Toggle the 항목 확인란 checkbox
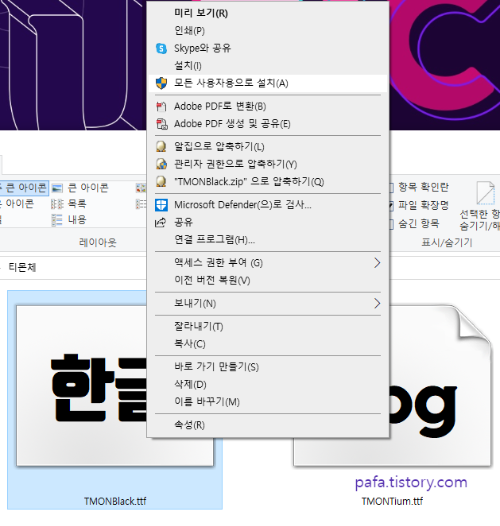Image resolution: width=500 pixels, height=526 pixels. (x=391, y=188)
